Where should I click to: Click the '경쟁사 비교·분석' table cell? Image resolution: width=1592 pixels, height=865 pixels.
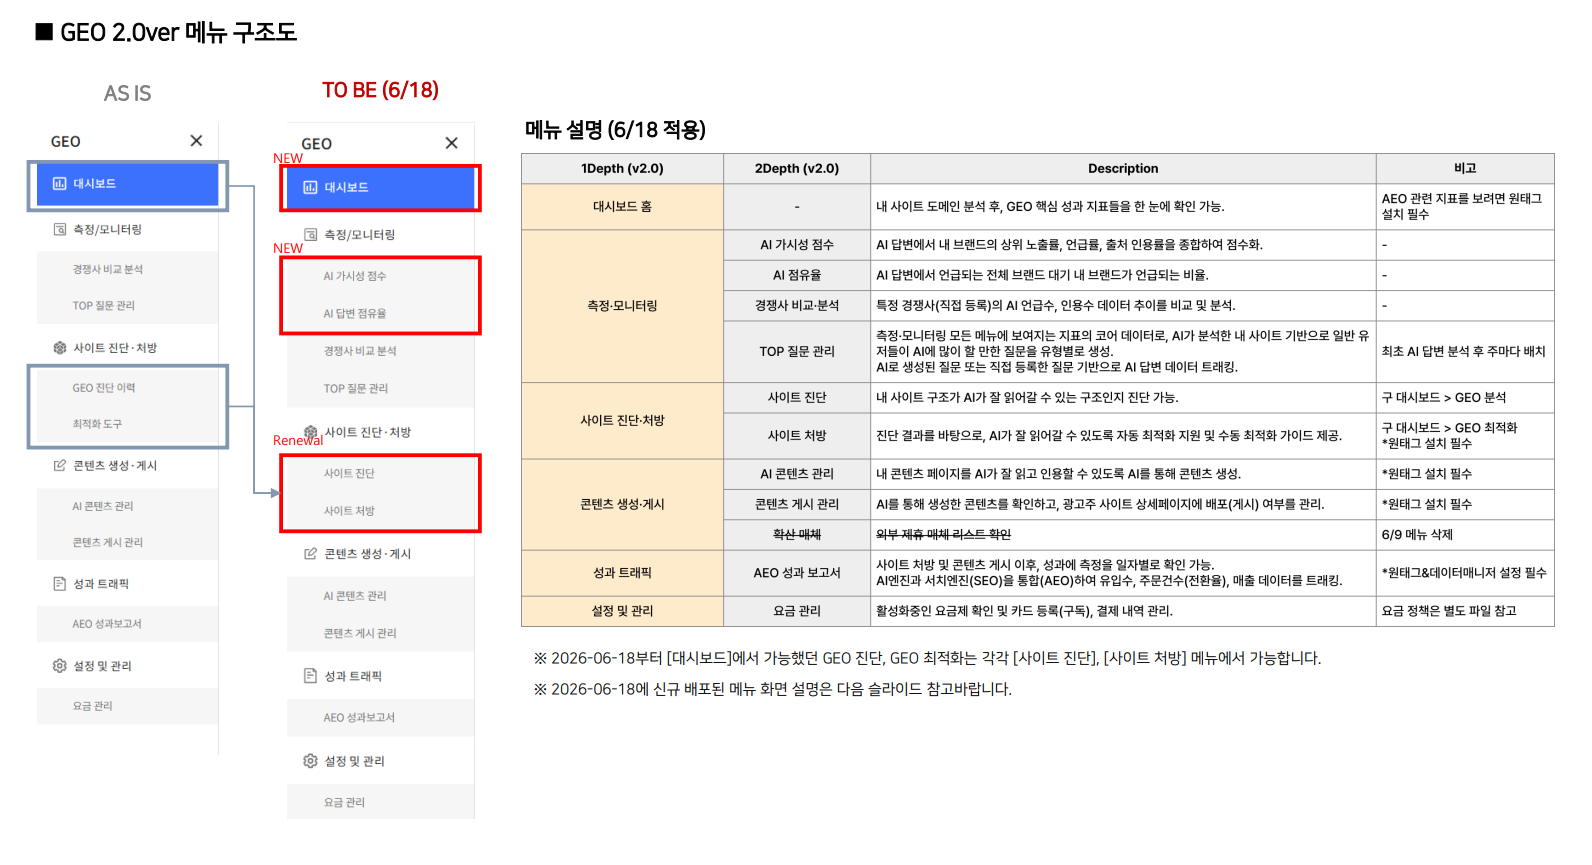pos(797,306)
